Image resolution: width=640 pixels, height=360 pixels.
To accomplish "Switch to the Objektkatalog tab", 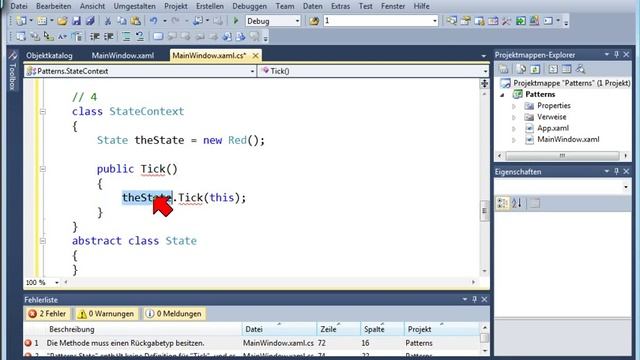I will pos(49,56).
